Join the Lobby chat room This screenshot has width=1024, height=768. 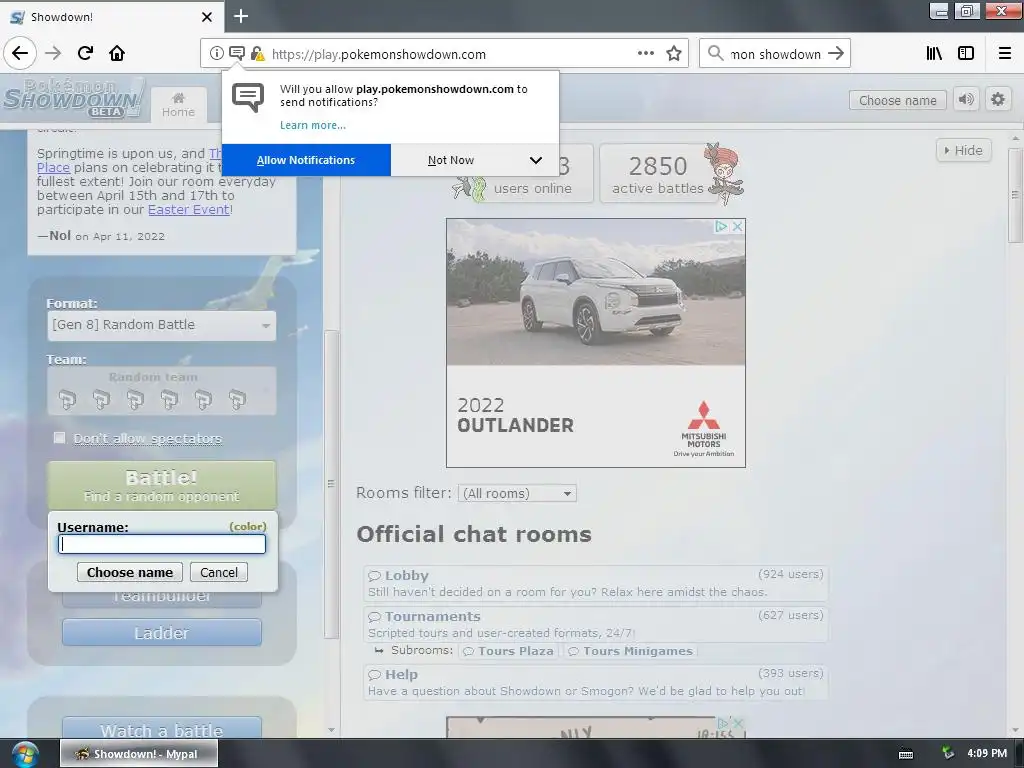(595, 583)
